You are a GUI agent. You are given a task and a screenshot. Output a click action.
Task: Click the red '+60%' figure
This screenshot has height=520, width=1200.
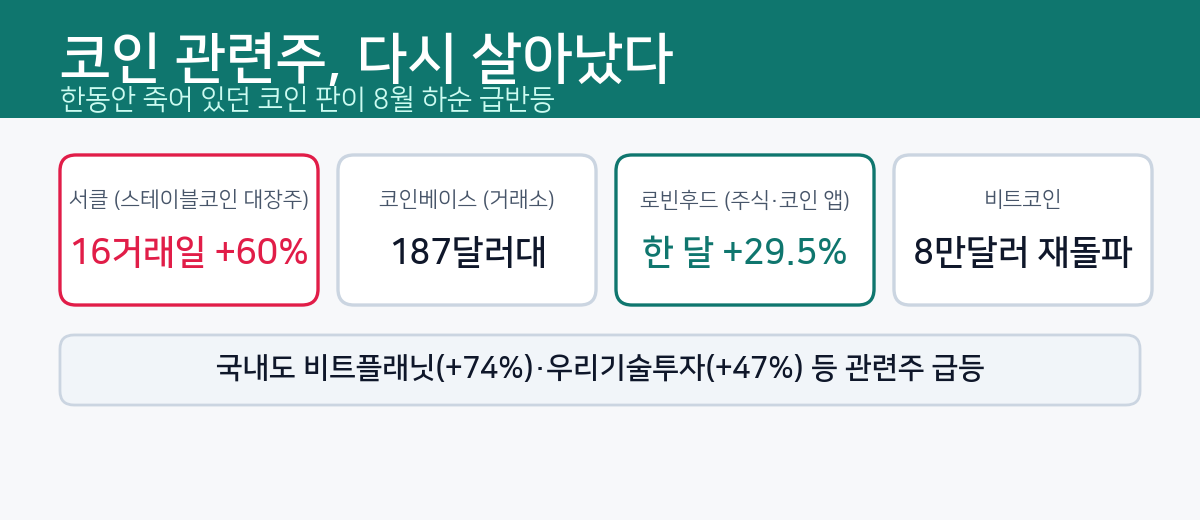click(261, 252)
